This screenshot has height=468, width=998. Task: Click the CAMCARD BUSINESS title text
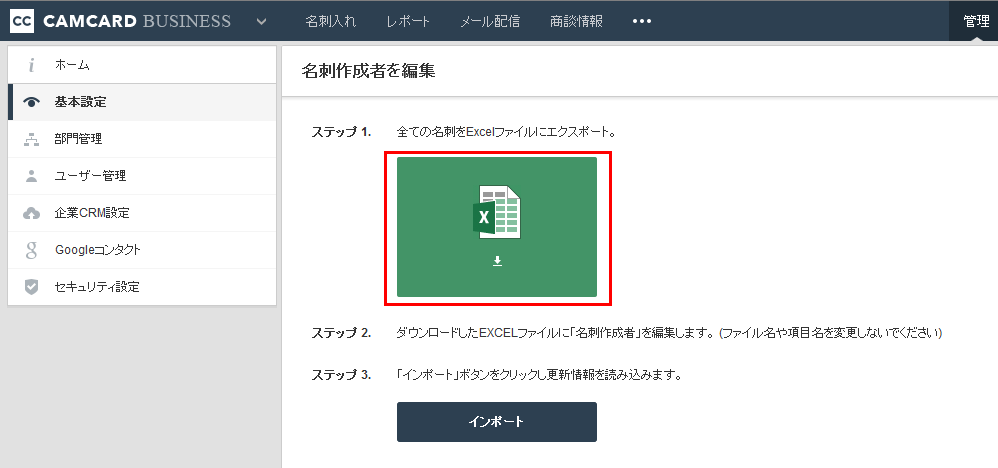coord(137,21)
